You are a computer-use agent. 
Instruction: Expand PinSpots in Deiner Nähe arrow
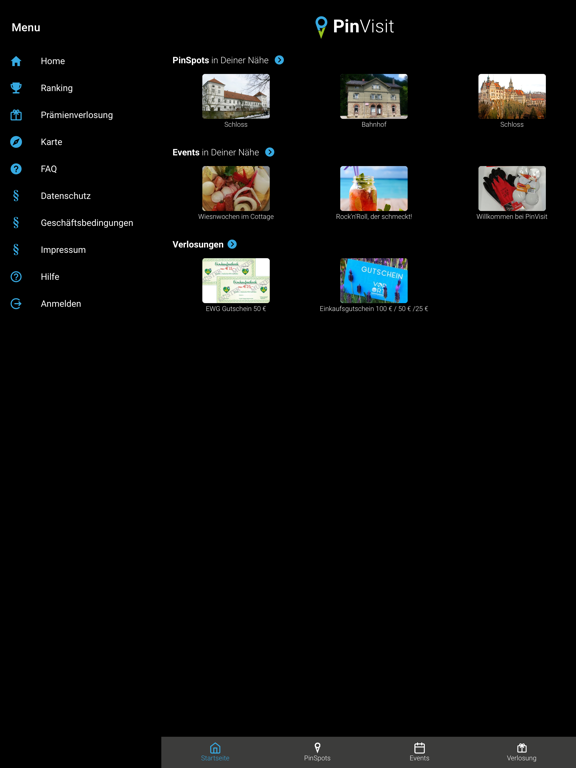[x=279, y=60]
